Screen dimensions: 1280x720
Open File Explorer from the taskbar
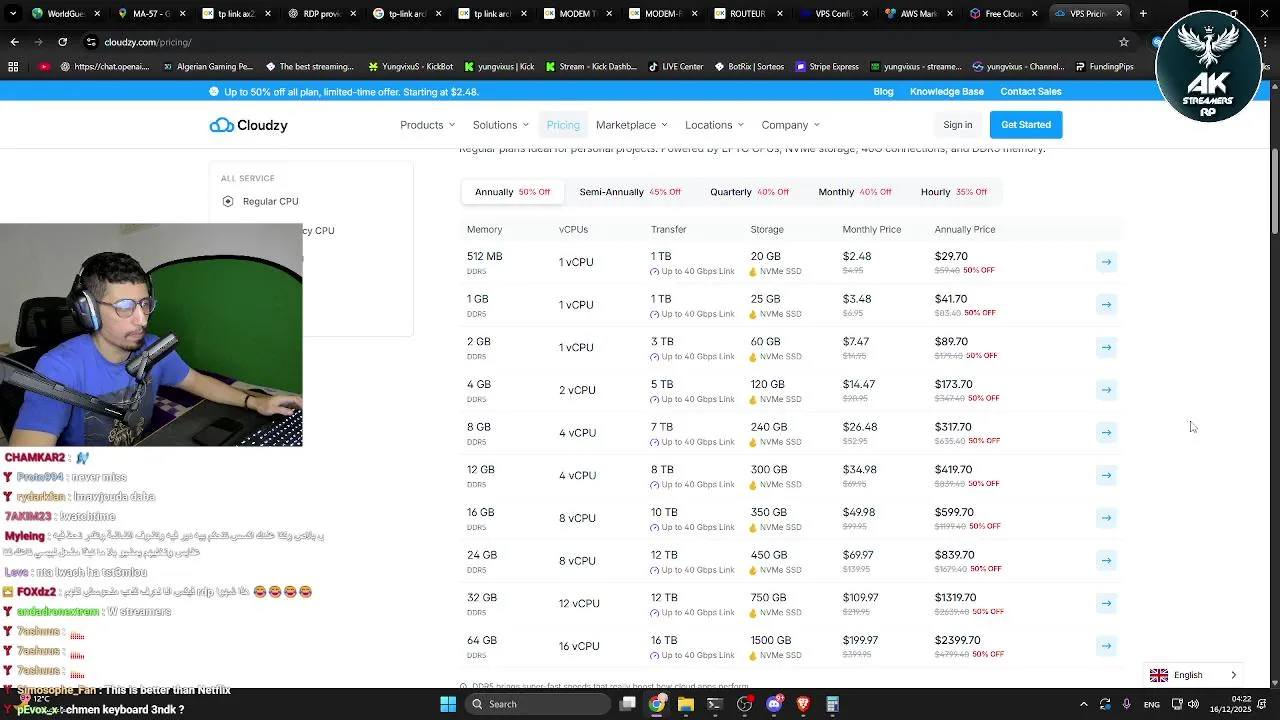(686, 704)
